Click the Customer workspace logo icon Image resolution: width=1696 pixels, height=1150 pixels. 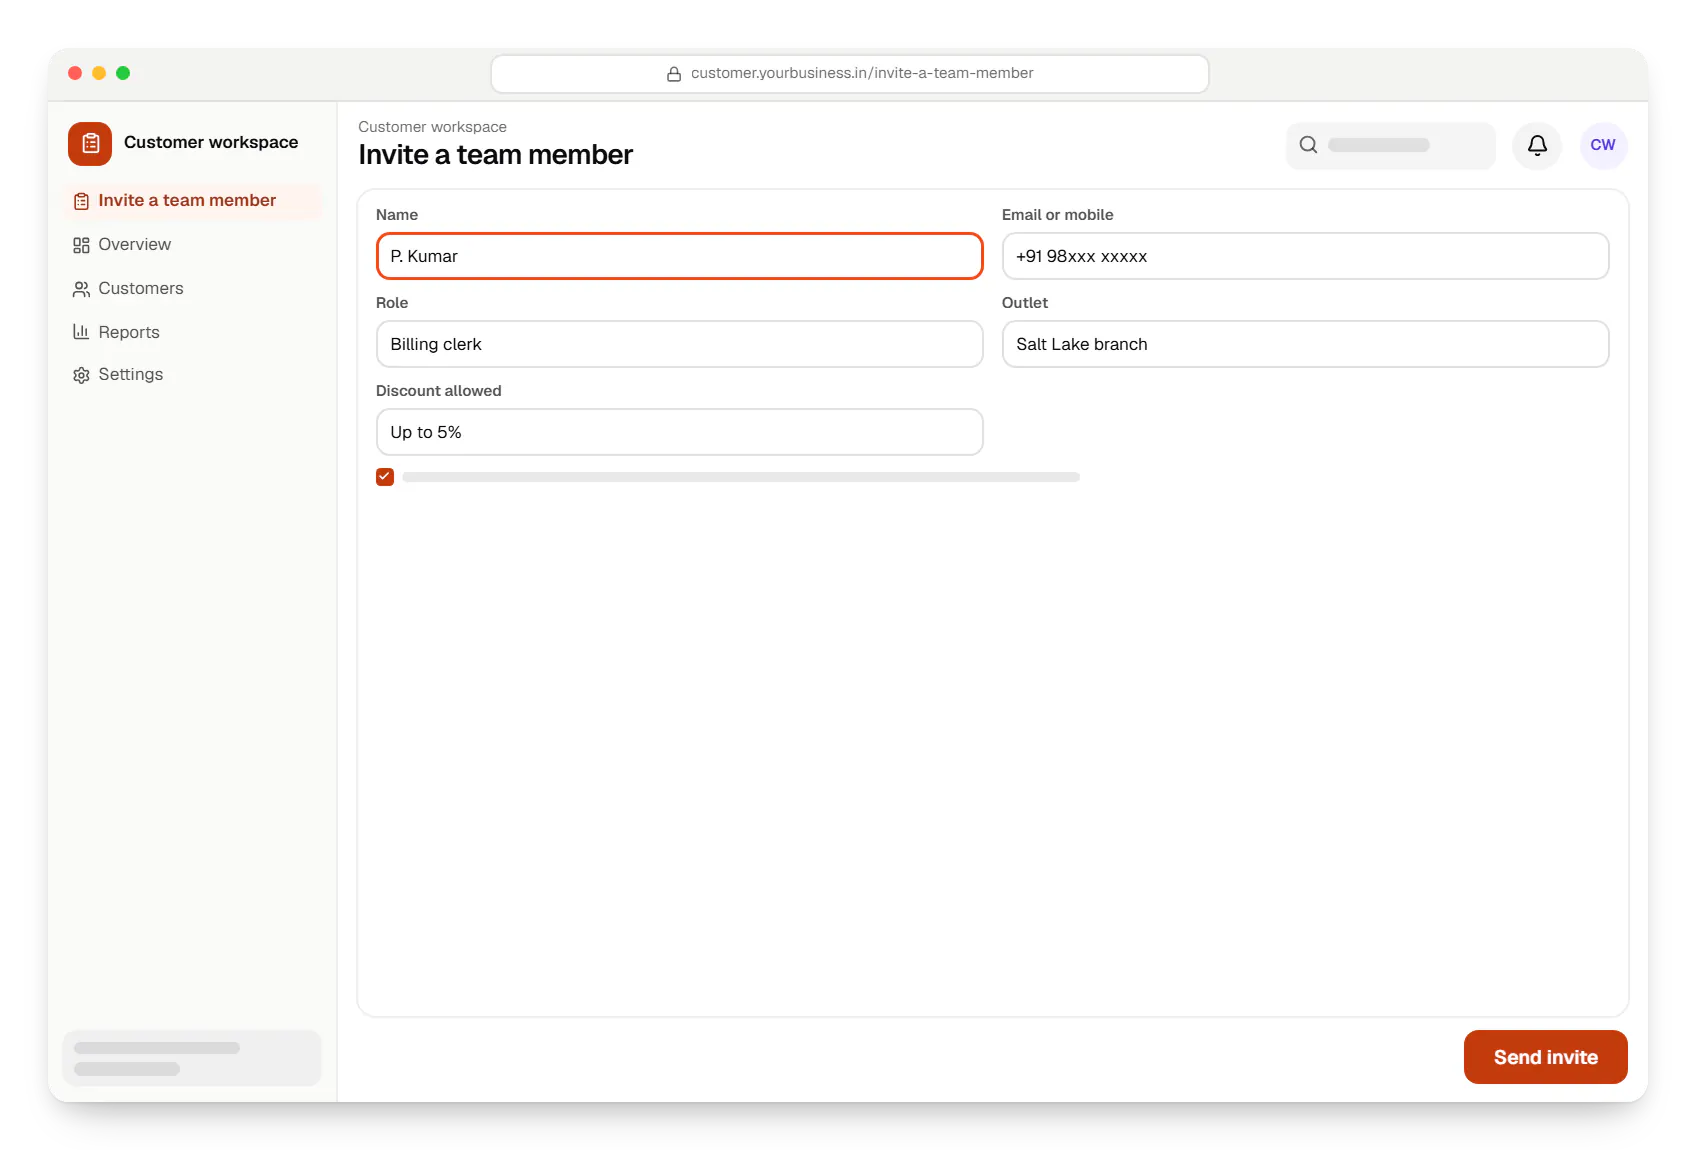90,143
